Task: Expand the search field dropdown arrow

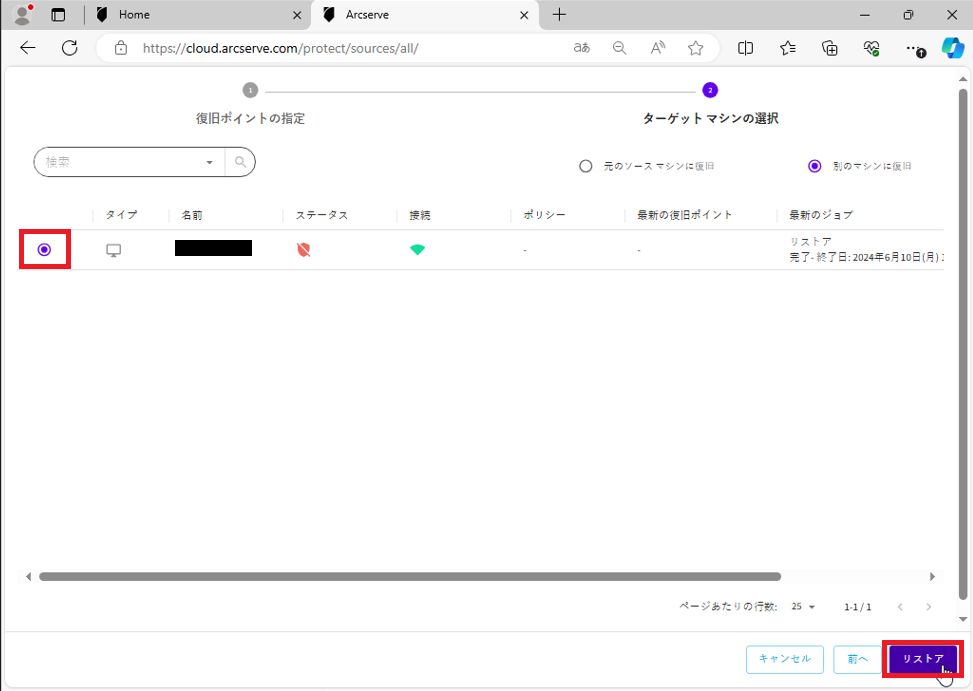Action: click(210, 163)
